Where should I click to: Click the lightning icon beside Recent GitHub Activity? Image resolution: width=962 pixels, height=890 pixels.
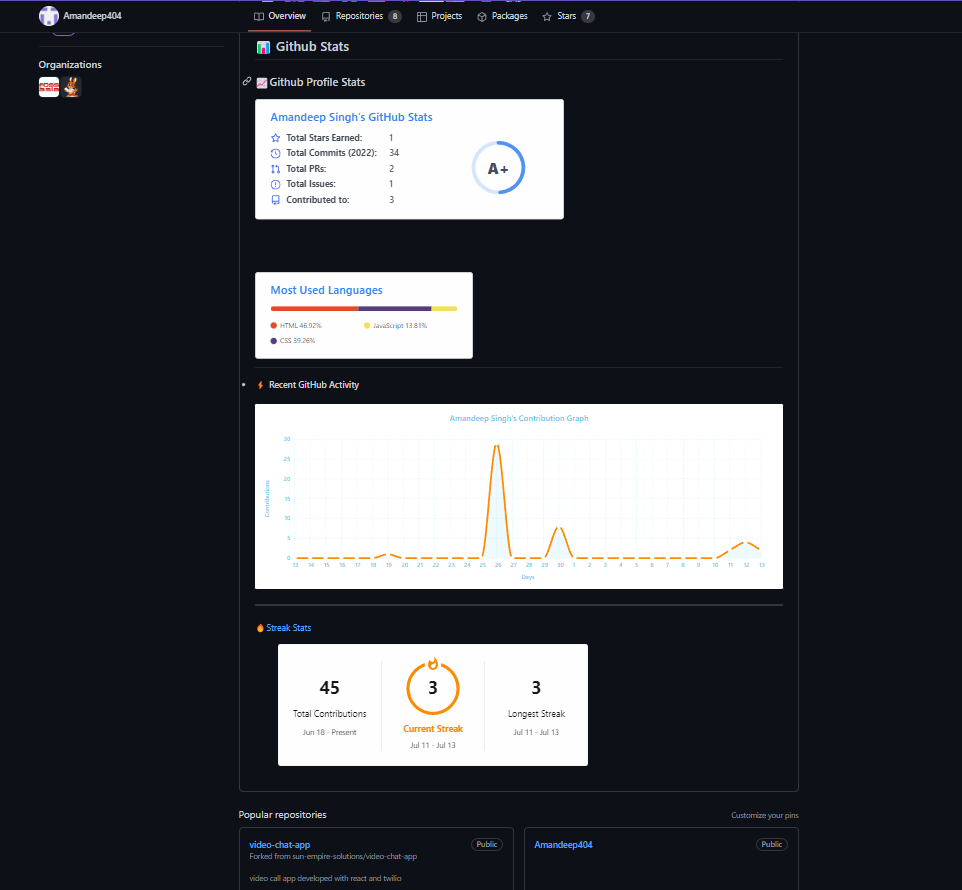coord(261,385)
